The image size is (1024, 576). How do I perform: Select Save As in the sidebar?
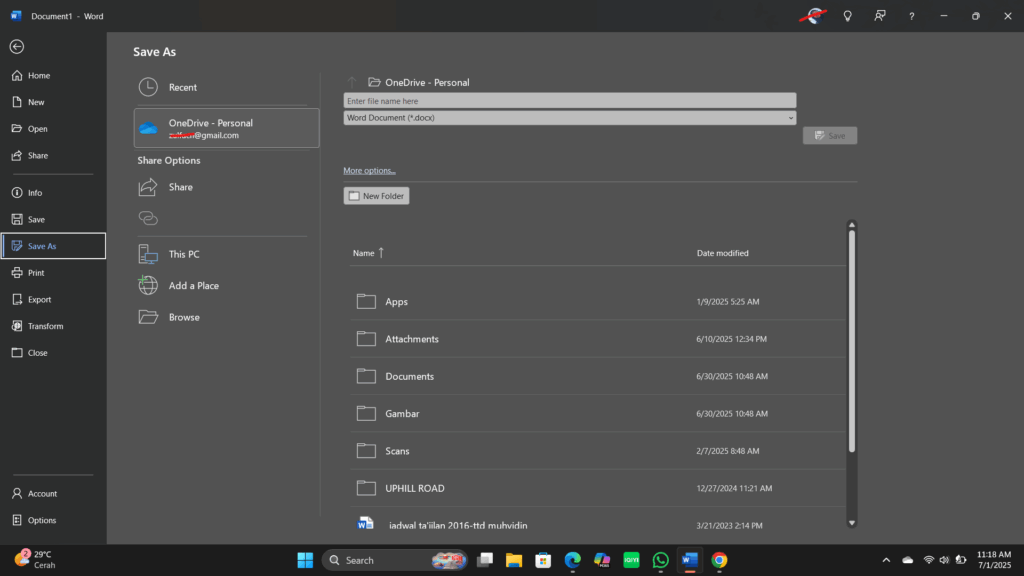[x=53, y=246]
